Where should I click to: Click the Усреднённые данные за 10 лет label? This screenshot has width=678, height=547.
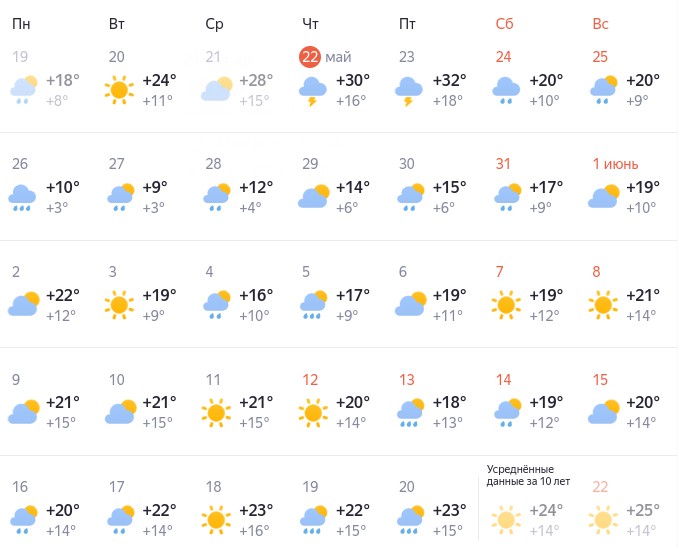click(x=520, y=475)
